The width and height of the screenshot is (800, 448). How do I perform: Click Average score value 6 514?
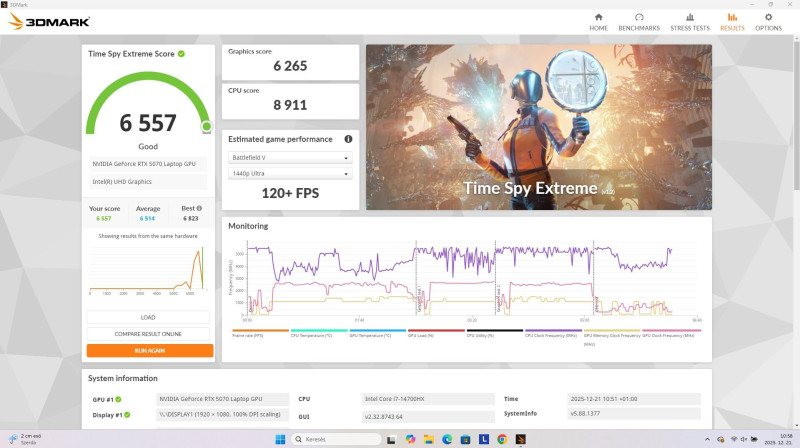[147, 218]
